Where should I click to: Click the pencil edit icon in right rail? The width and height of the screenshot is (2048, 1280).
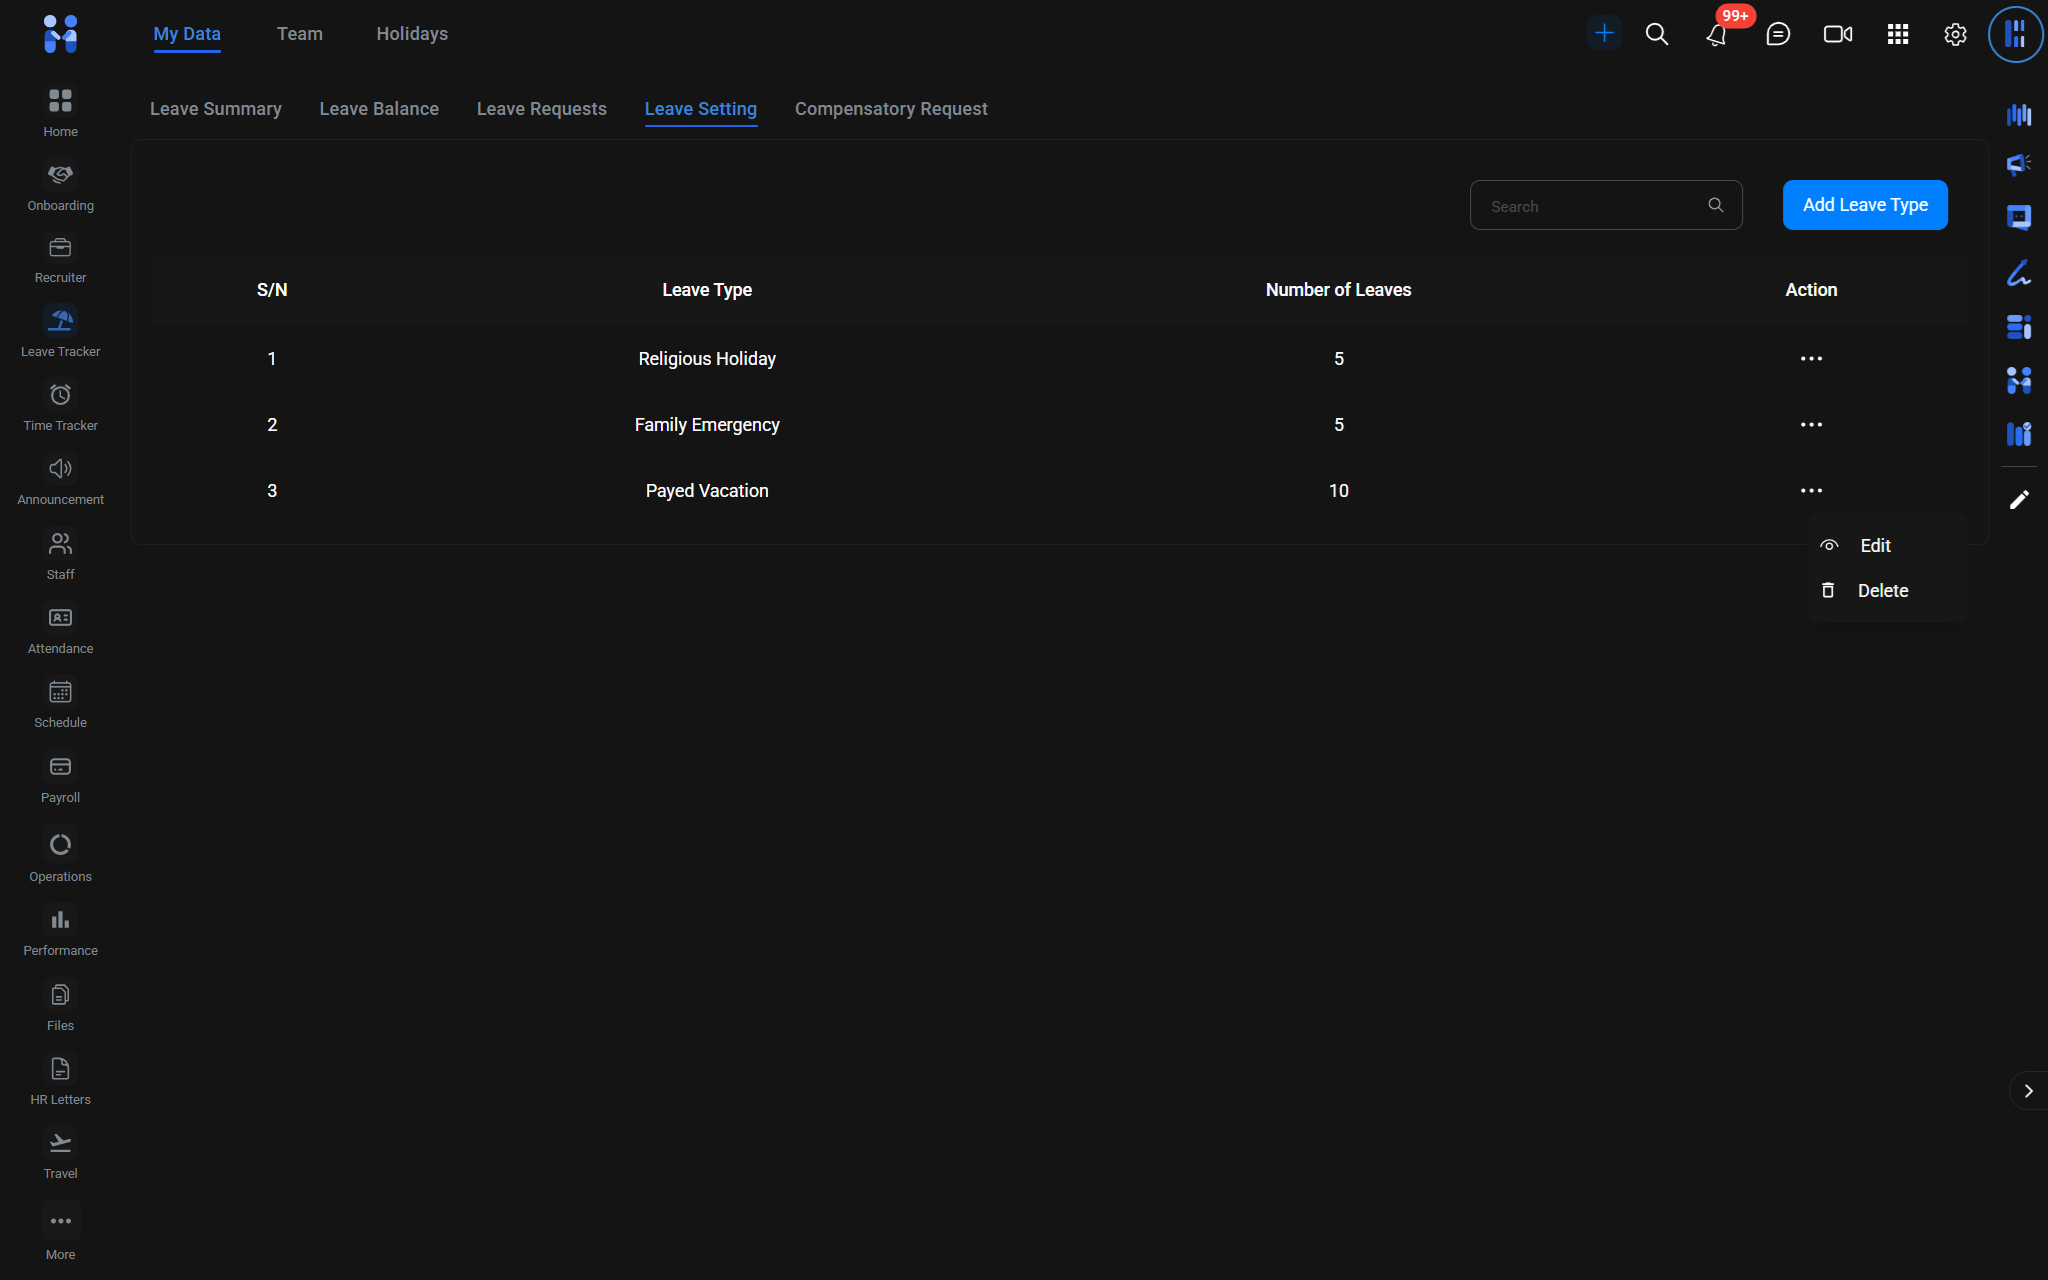pyautogui.click(x=2019, y=499)
